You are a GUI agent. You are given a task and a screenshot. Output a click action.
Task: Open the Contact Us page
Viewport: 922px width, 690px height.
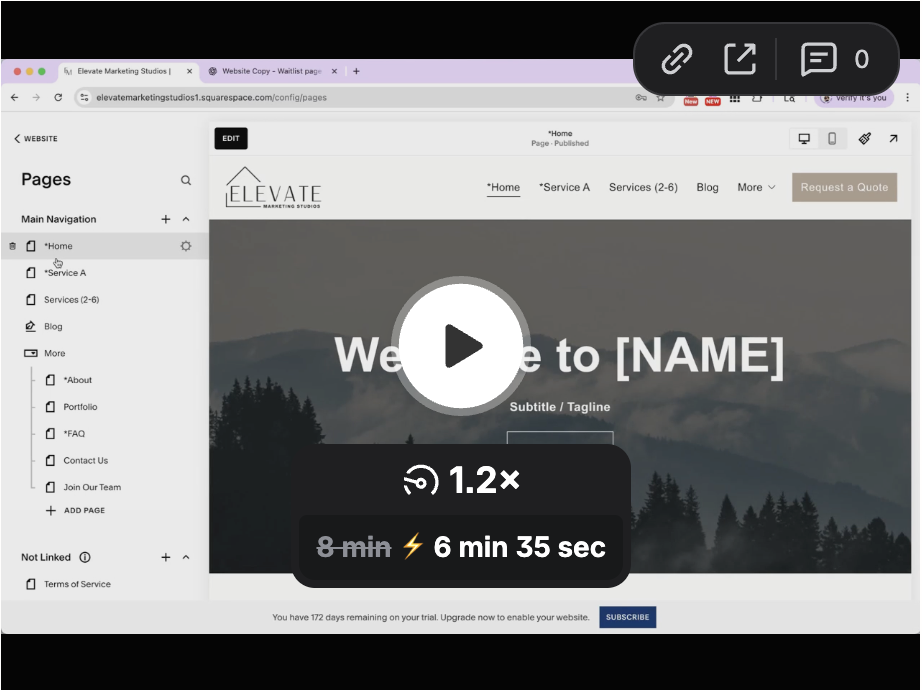(x=85, y=461)
